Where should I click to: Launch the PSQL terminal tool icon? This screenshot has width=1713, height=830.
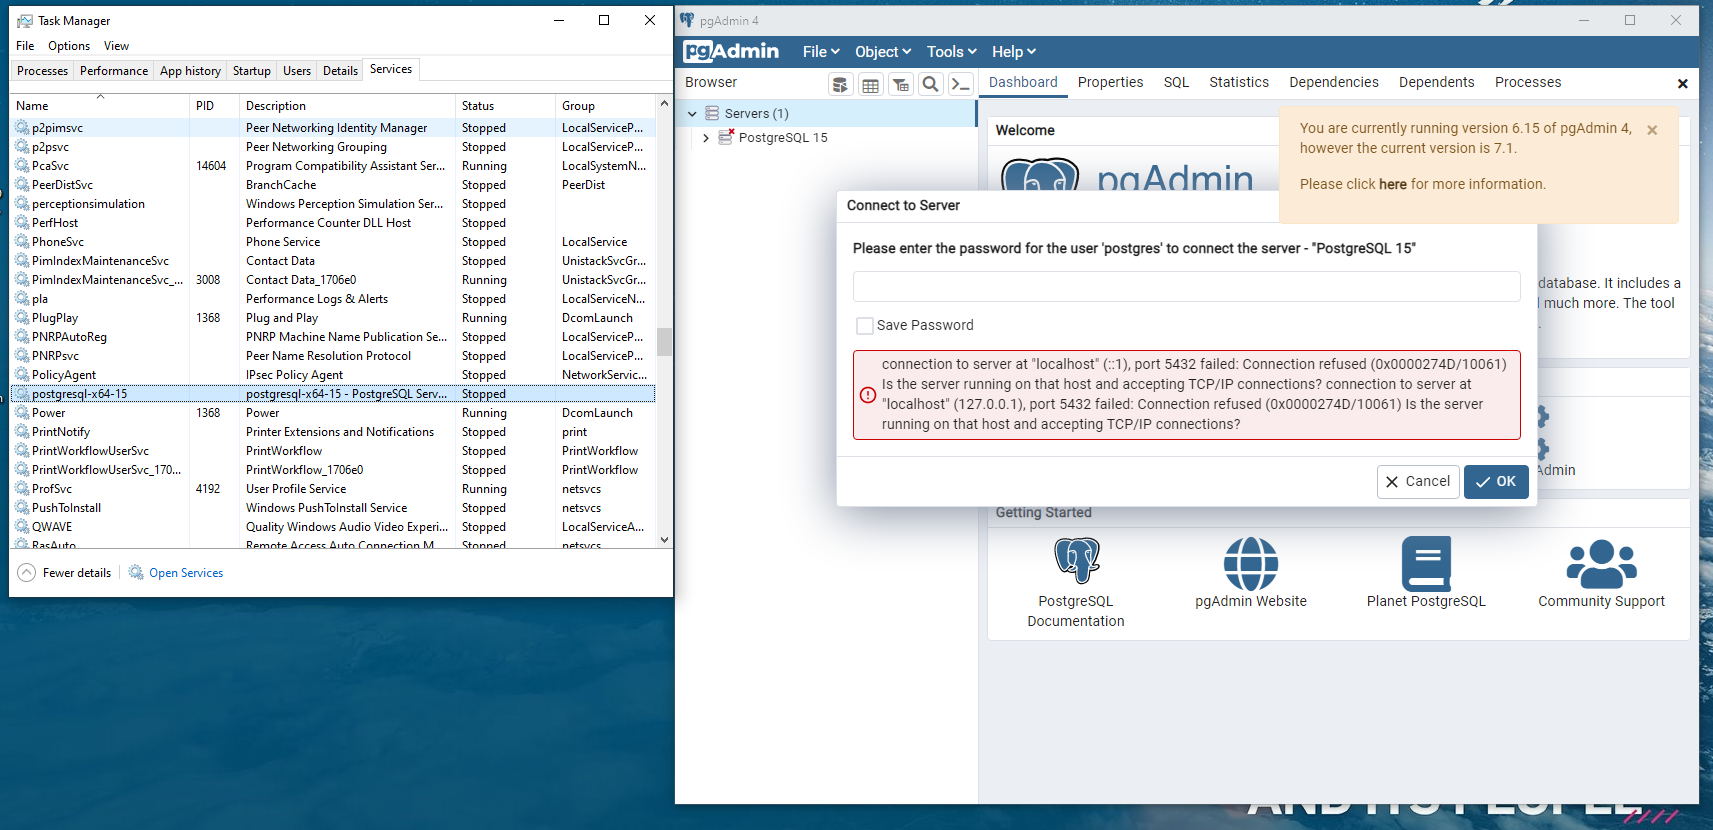point(960,85)
